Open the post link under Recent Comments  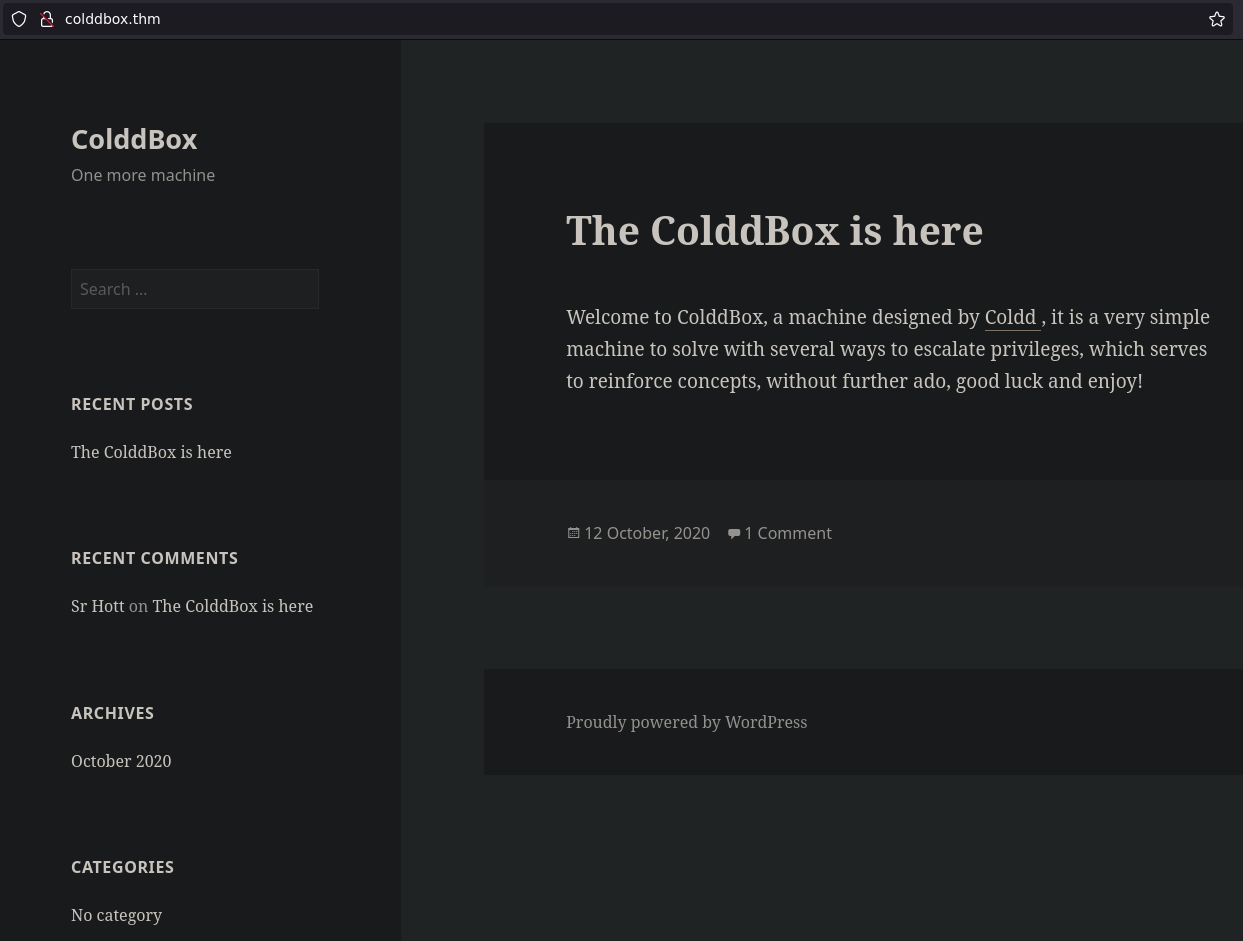pos(232,606)
